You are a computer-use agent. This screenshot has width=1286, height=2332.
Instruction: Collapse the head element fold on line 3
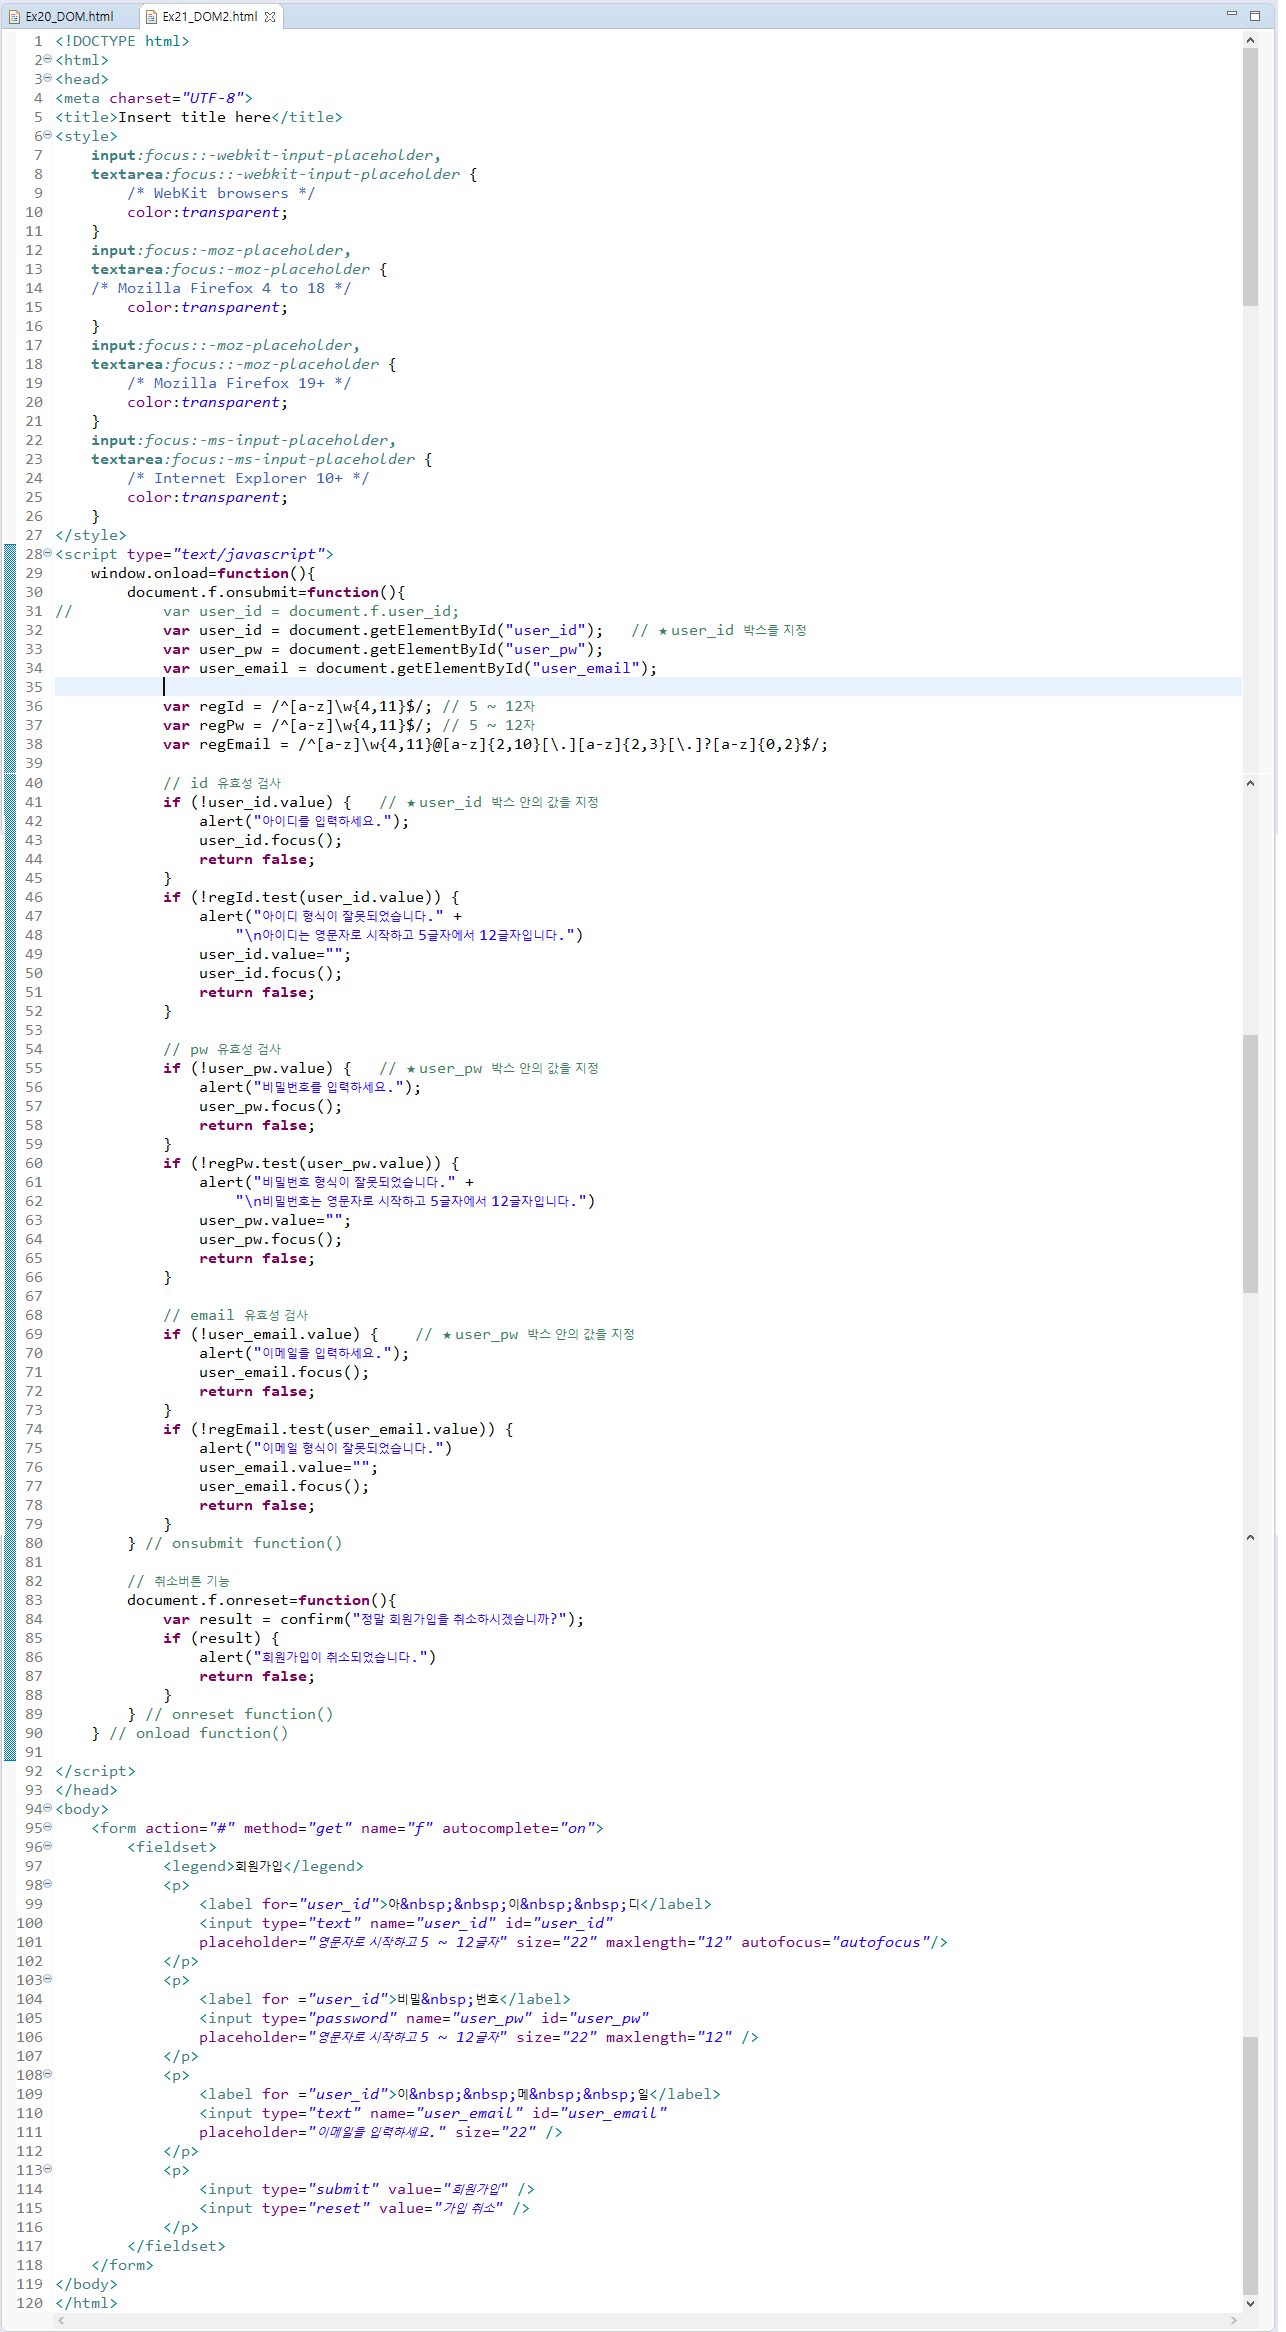click(x=48, y=78)
